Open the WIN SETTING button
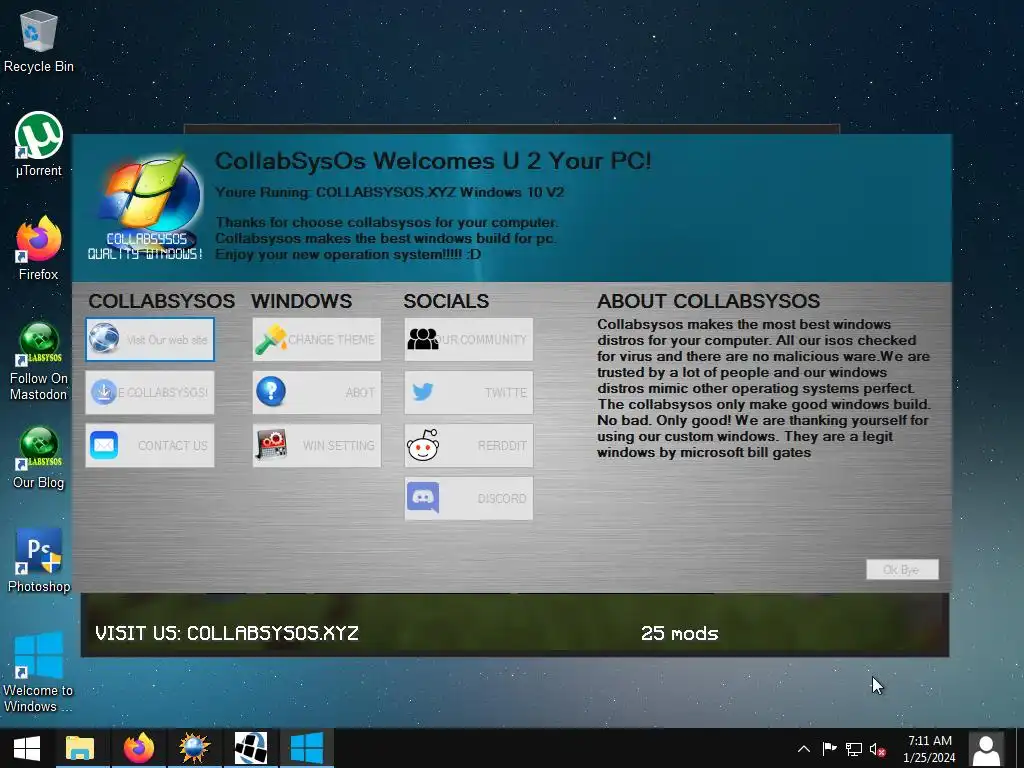The height and width of the screenshot is (768, 1024). (317, 445)
